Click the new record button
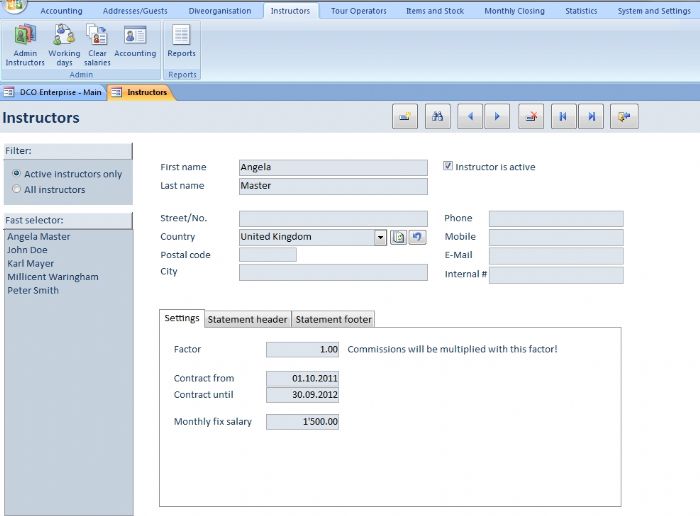This screenshot has height=516, width=700. (x=405, y=117)
